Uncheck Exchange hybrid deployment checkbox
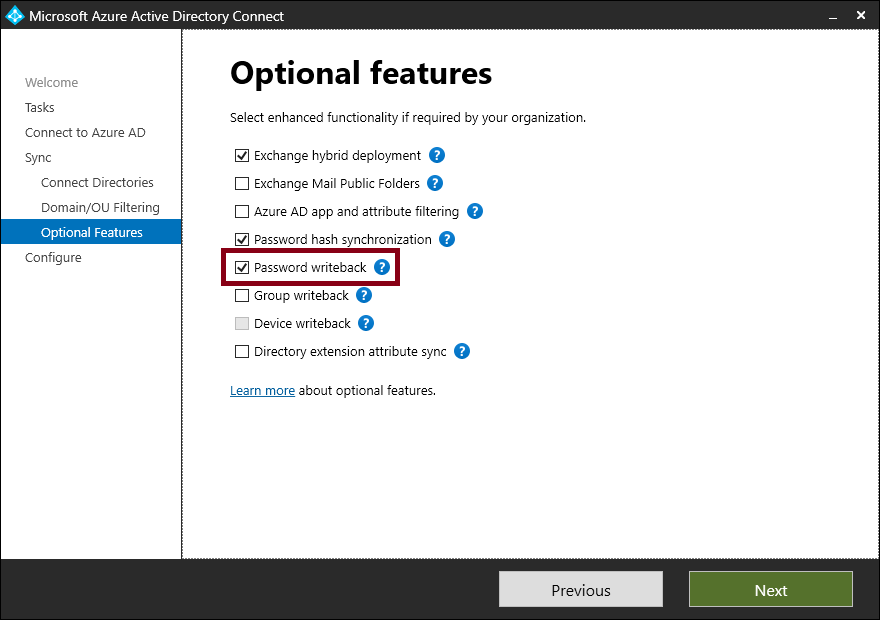 242,155
